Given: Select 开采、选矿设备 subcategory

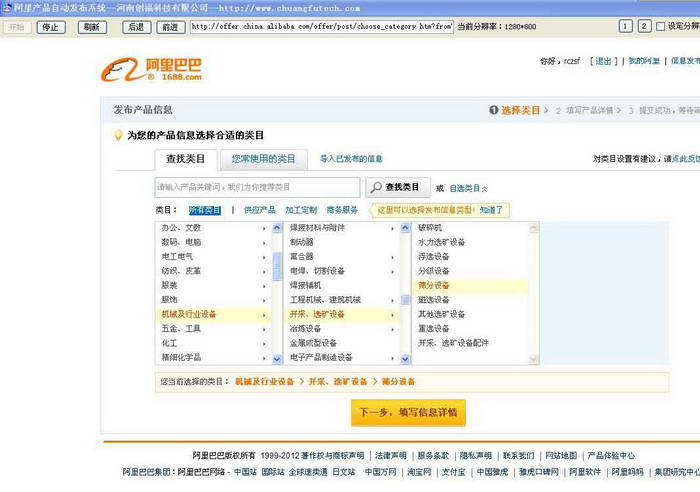Looking at the screenshot, I should [342, 314].
